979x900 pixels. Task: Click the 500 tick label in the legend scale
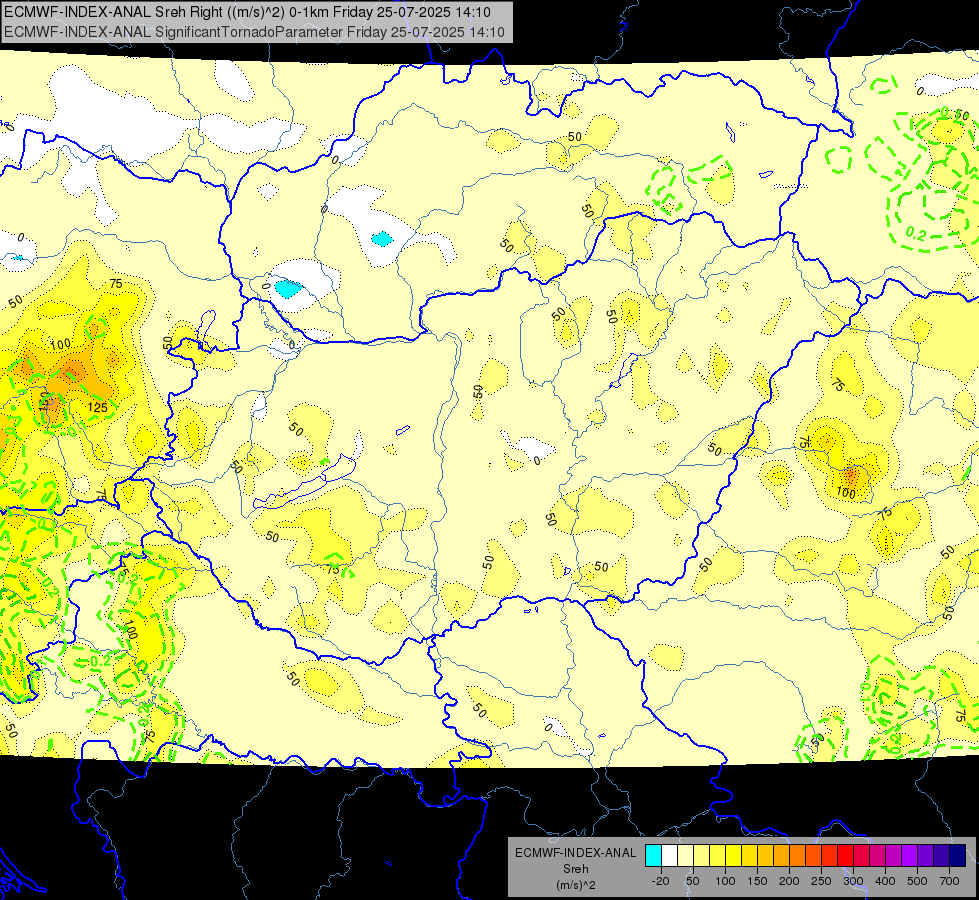pyautogui.click(x=917, y=881)
